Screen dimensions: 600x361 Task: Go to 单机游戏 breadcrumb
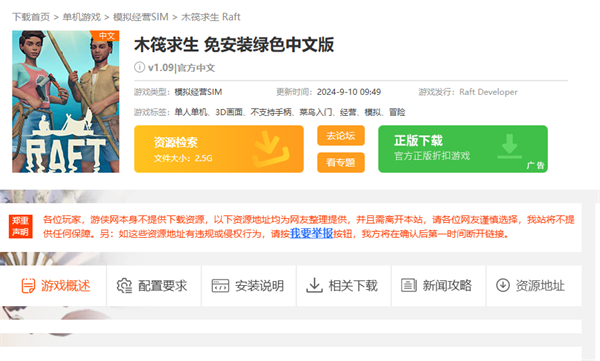[x=82, y=17]
